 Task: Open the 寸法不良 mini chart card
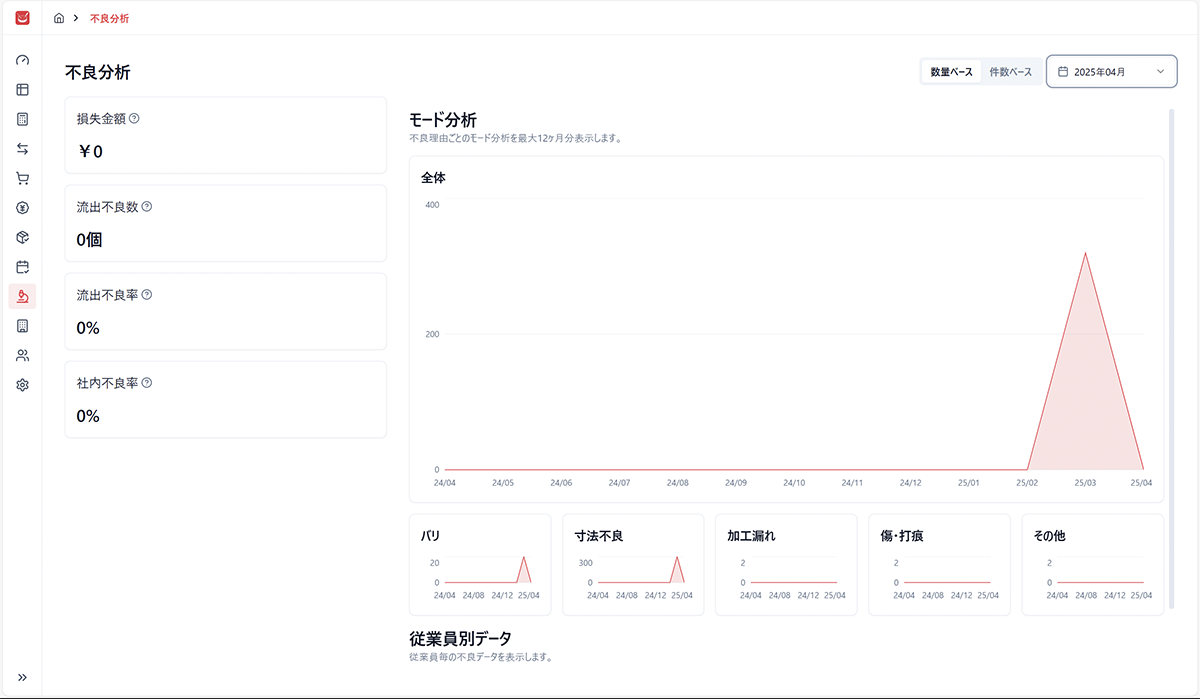point(633,564)
